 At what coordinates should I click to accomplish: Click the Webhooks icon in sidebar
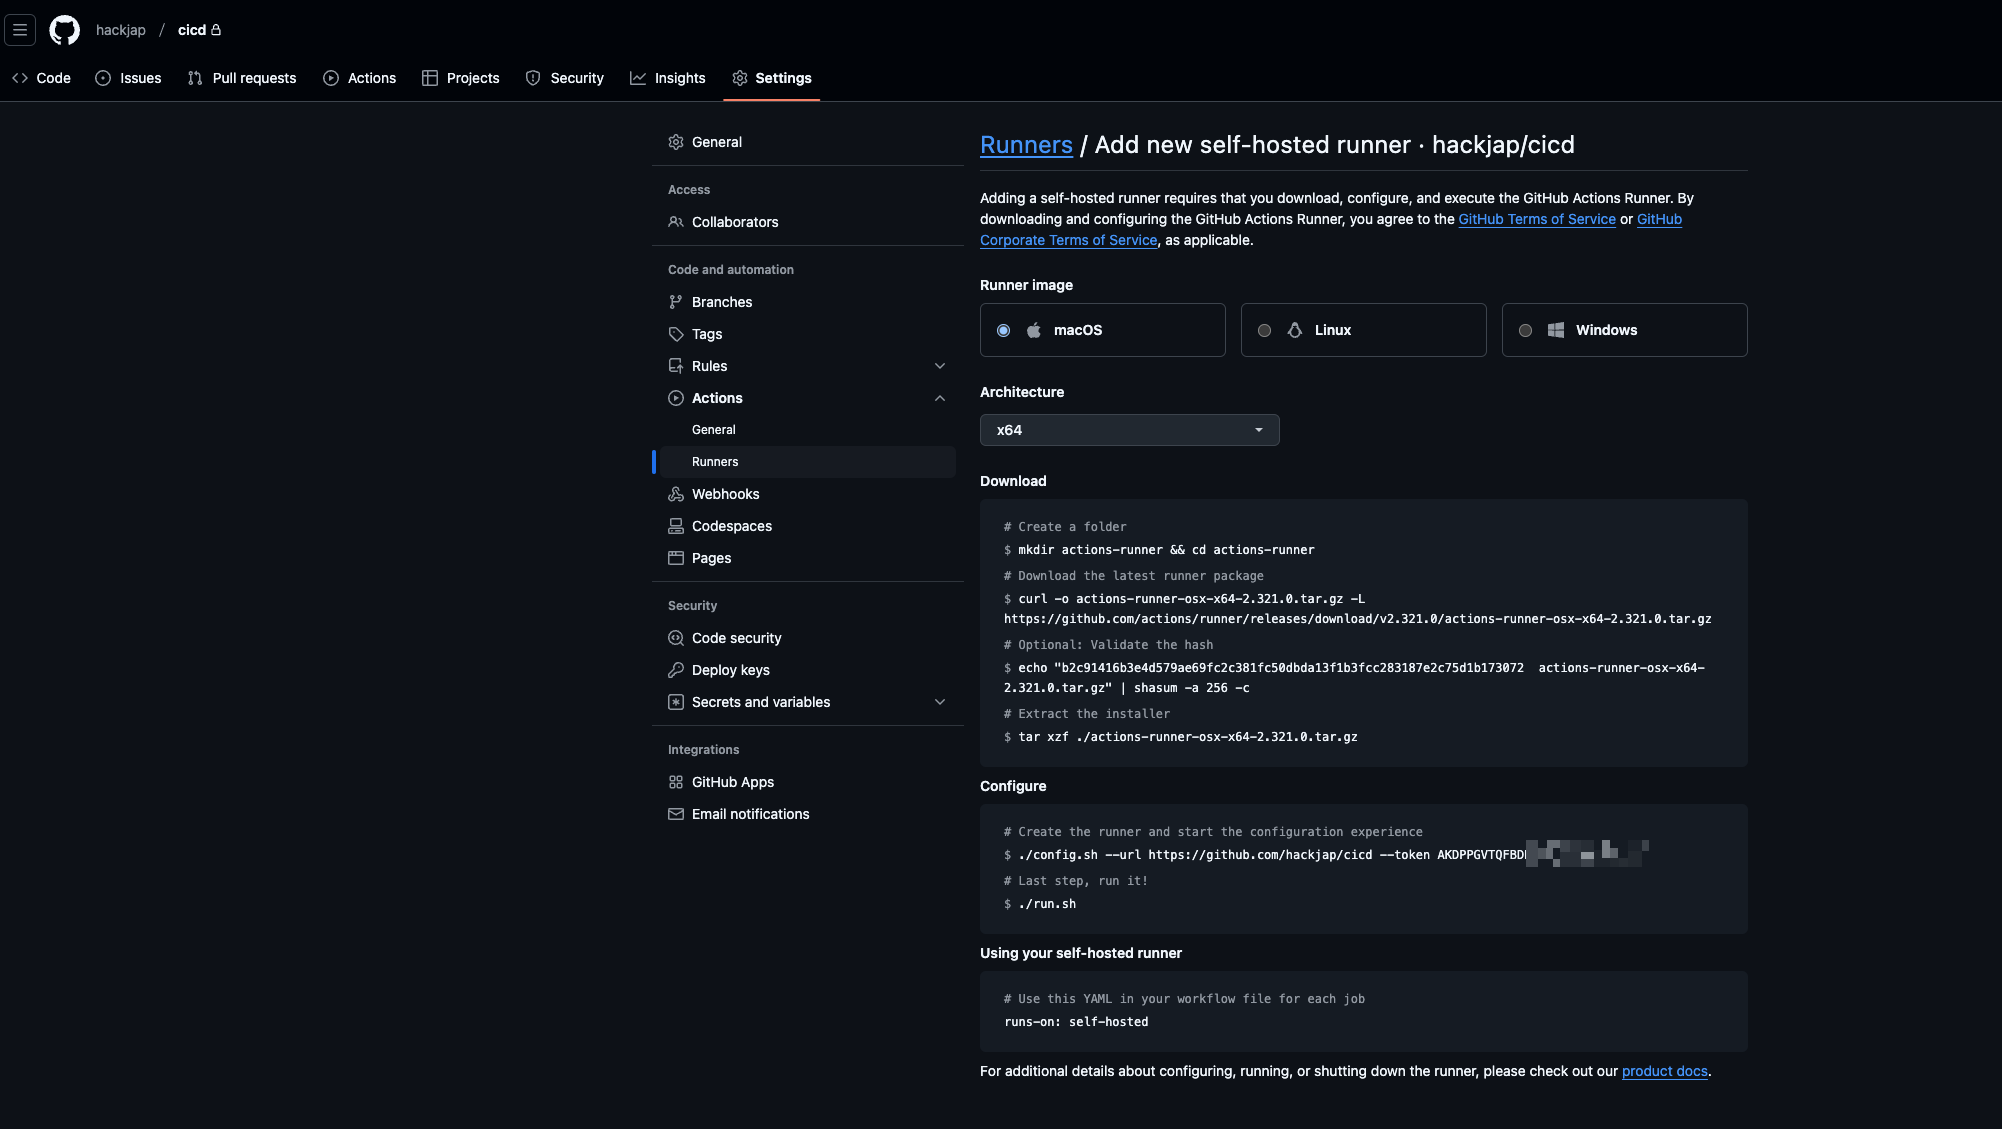pyautogui.click(x=676, y=494)
